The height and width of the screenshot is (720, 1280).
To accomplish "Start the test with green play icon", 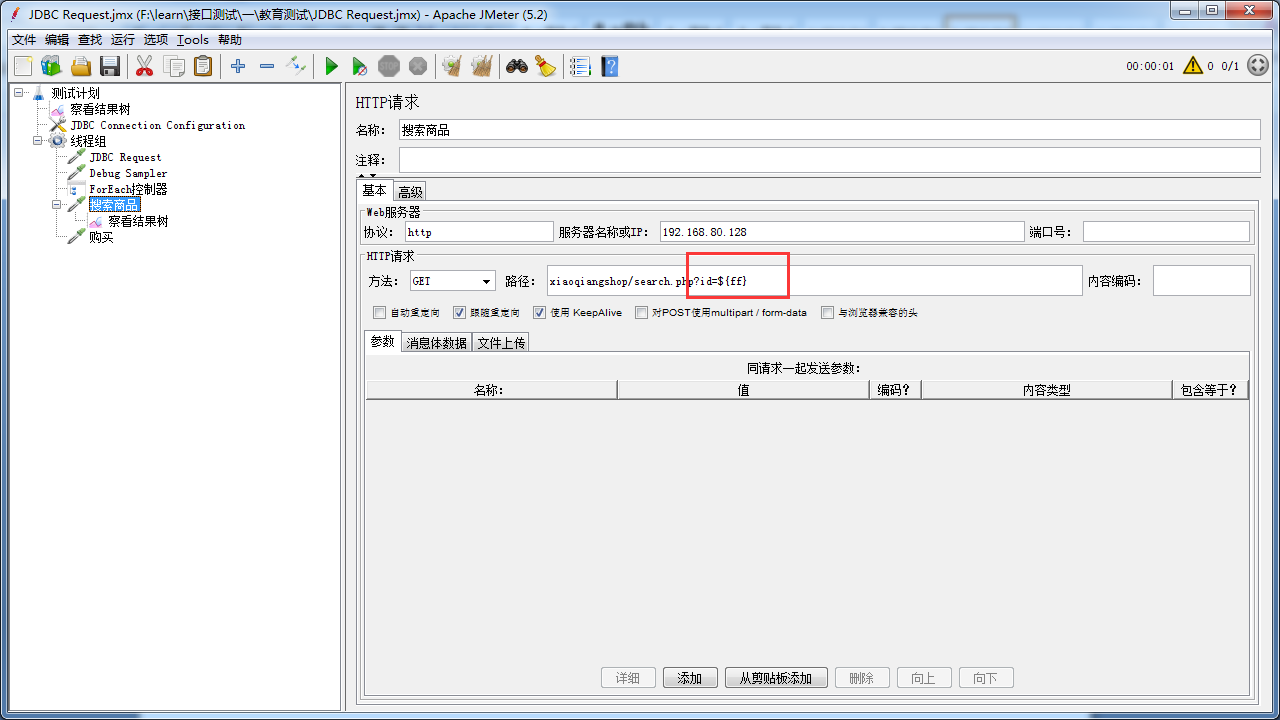I will coord(331,66).
